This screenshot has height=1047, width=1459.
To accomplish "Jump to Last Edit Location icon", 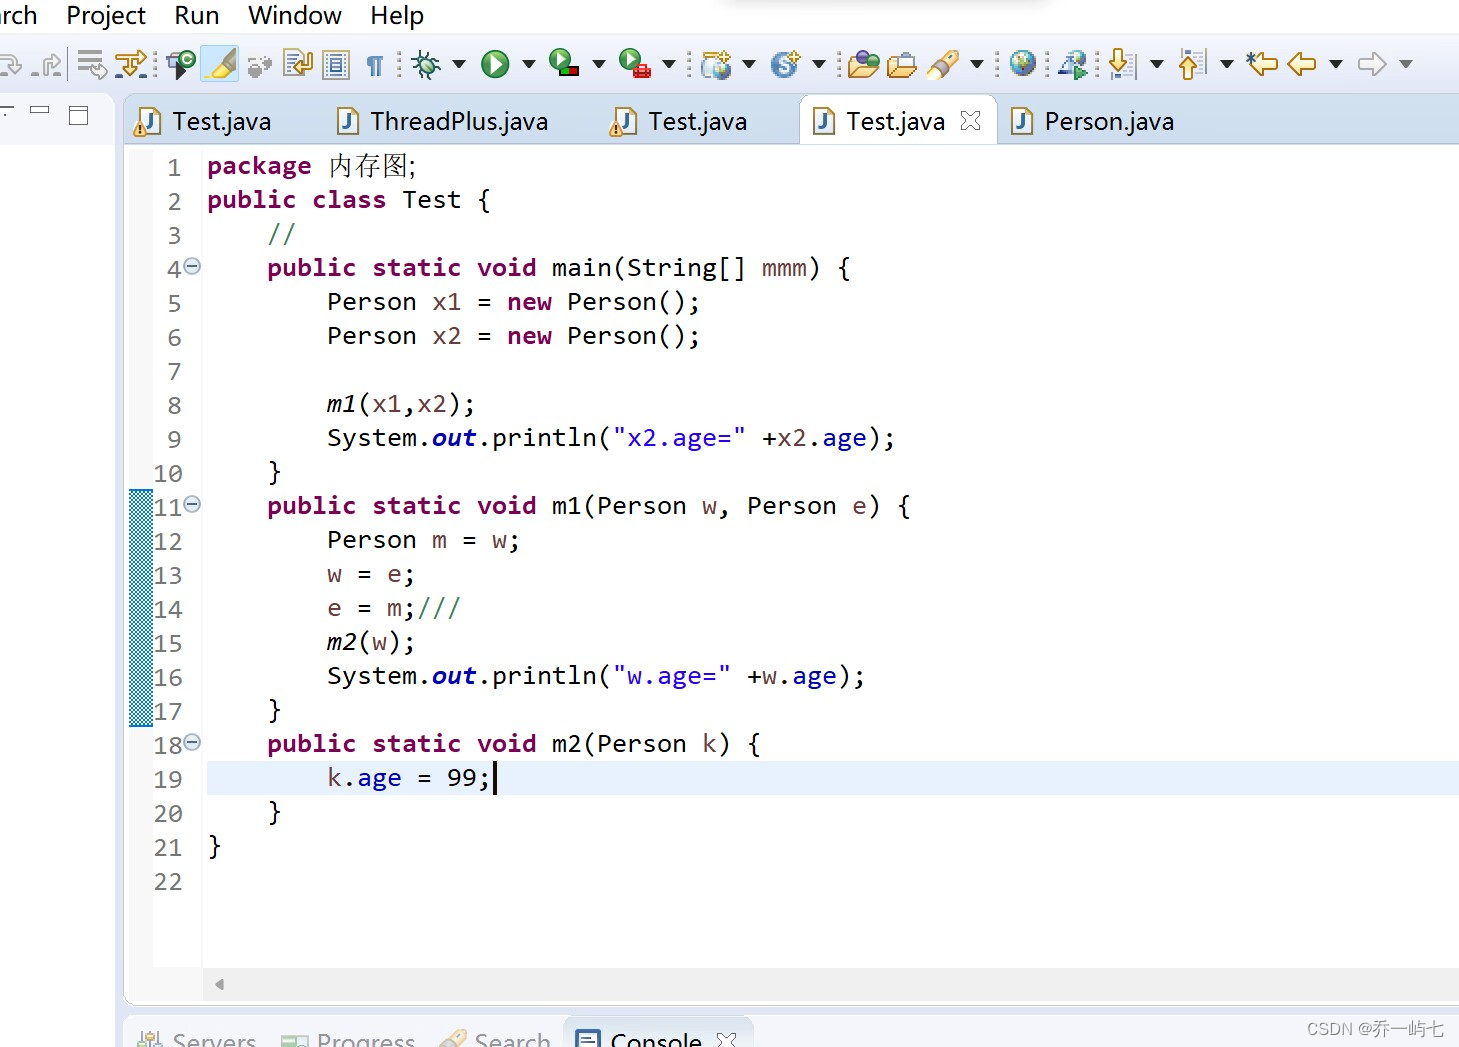I will pos(1262,64).
